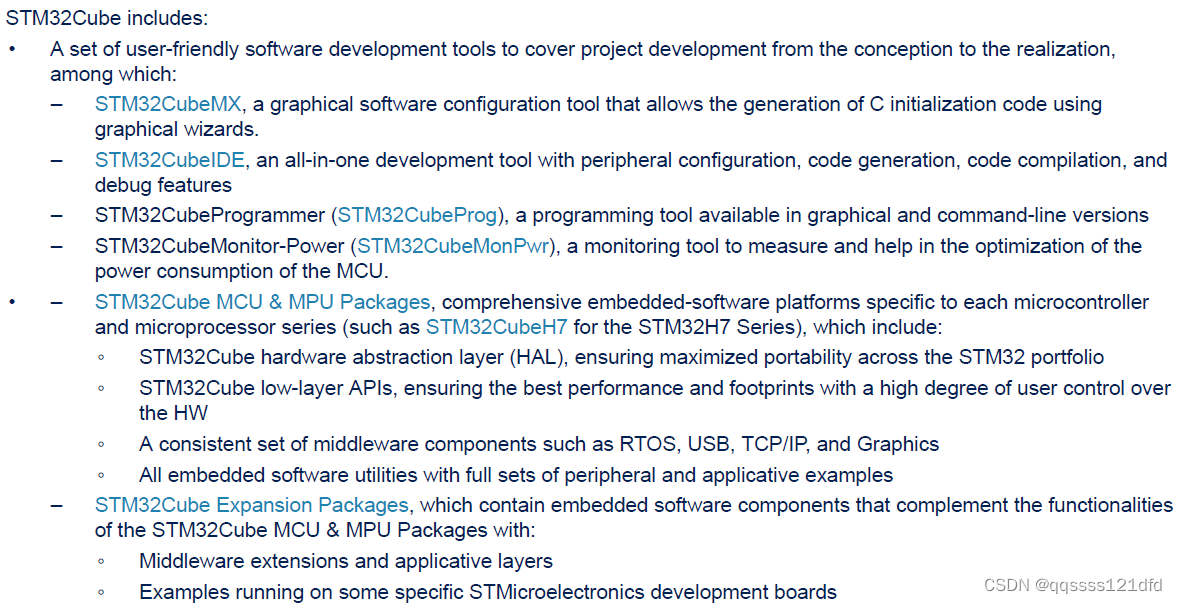Click the line 'among which:'
The height and width of the screenshot is (603, 1177).
(x=113, y=74)
